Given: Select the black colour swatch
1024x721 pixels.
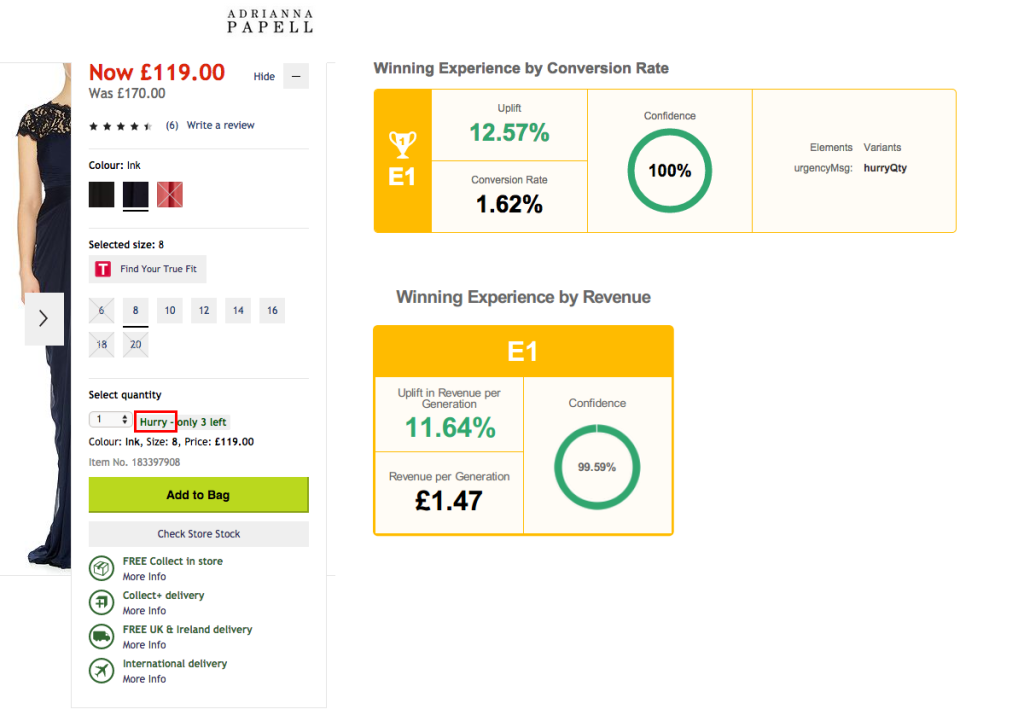Looking at the screenshot, I should pyautogui.click(x=102, y=195).
